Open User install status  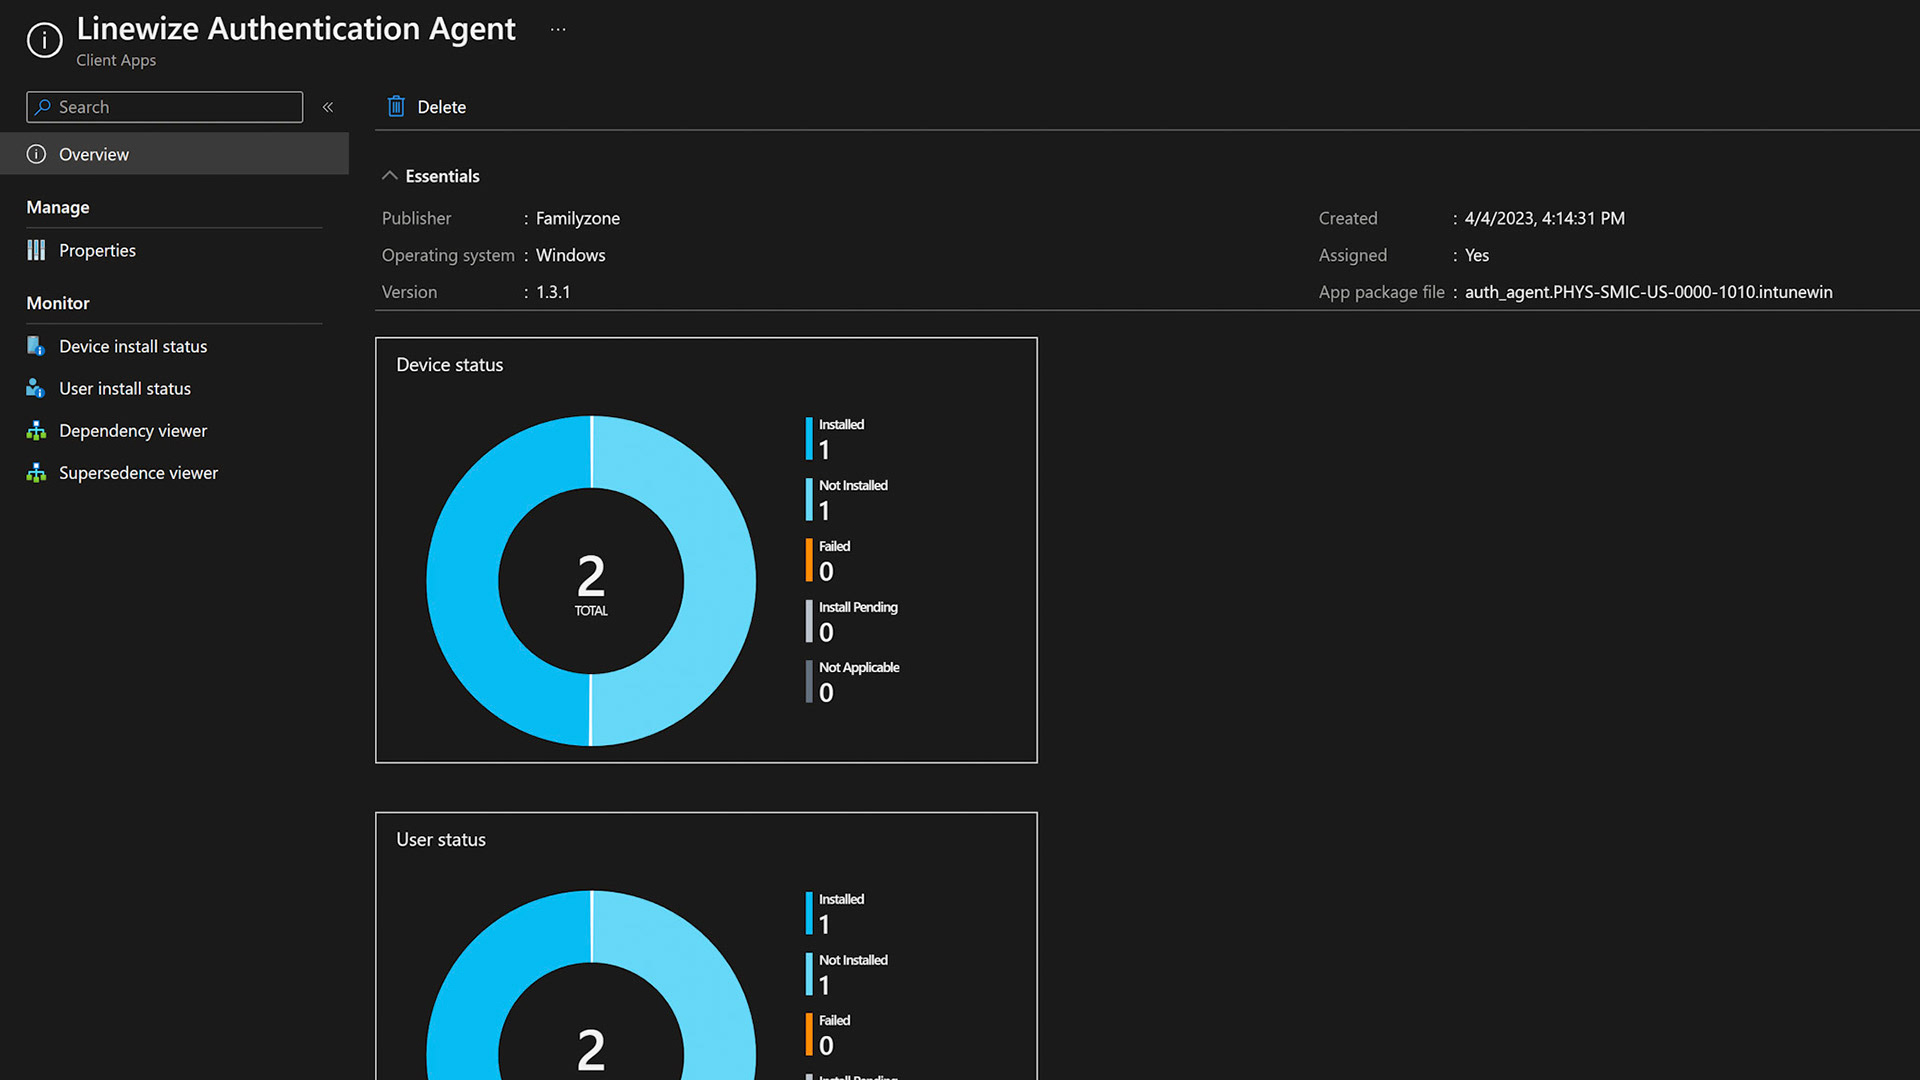coord(125,388)
